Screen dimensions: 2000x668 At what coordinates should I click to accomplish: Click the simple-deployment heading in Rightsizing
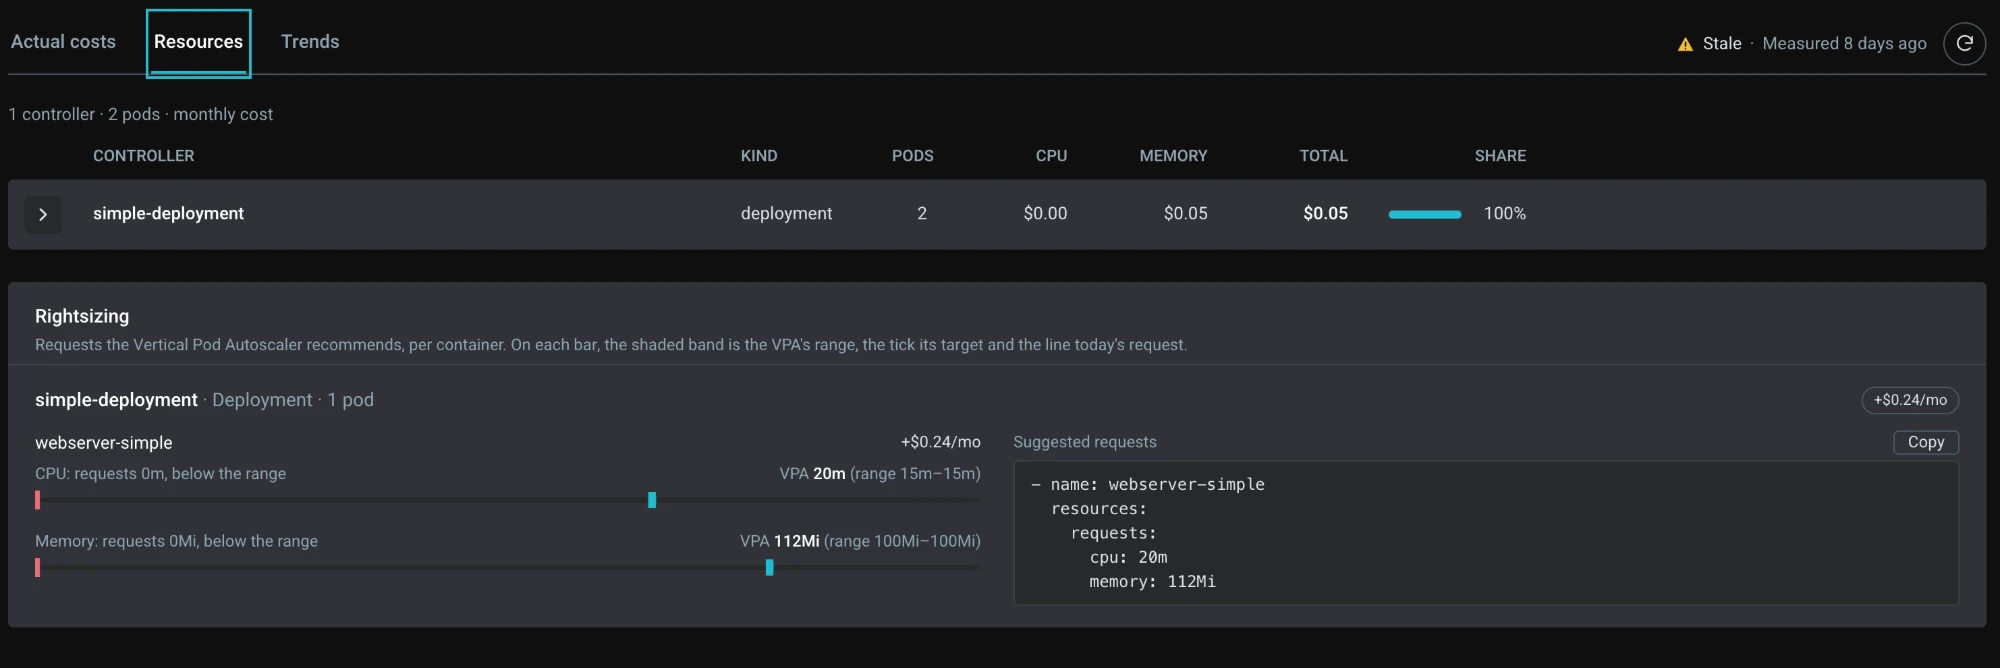tap(116, 399)
